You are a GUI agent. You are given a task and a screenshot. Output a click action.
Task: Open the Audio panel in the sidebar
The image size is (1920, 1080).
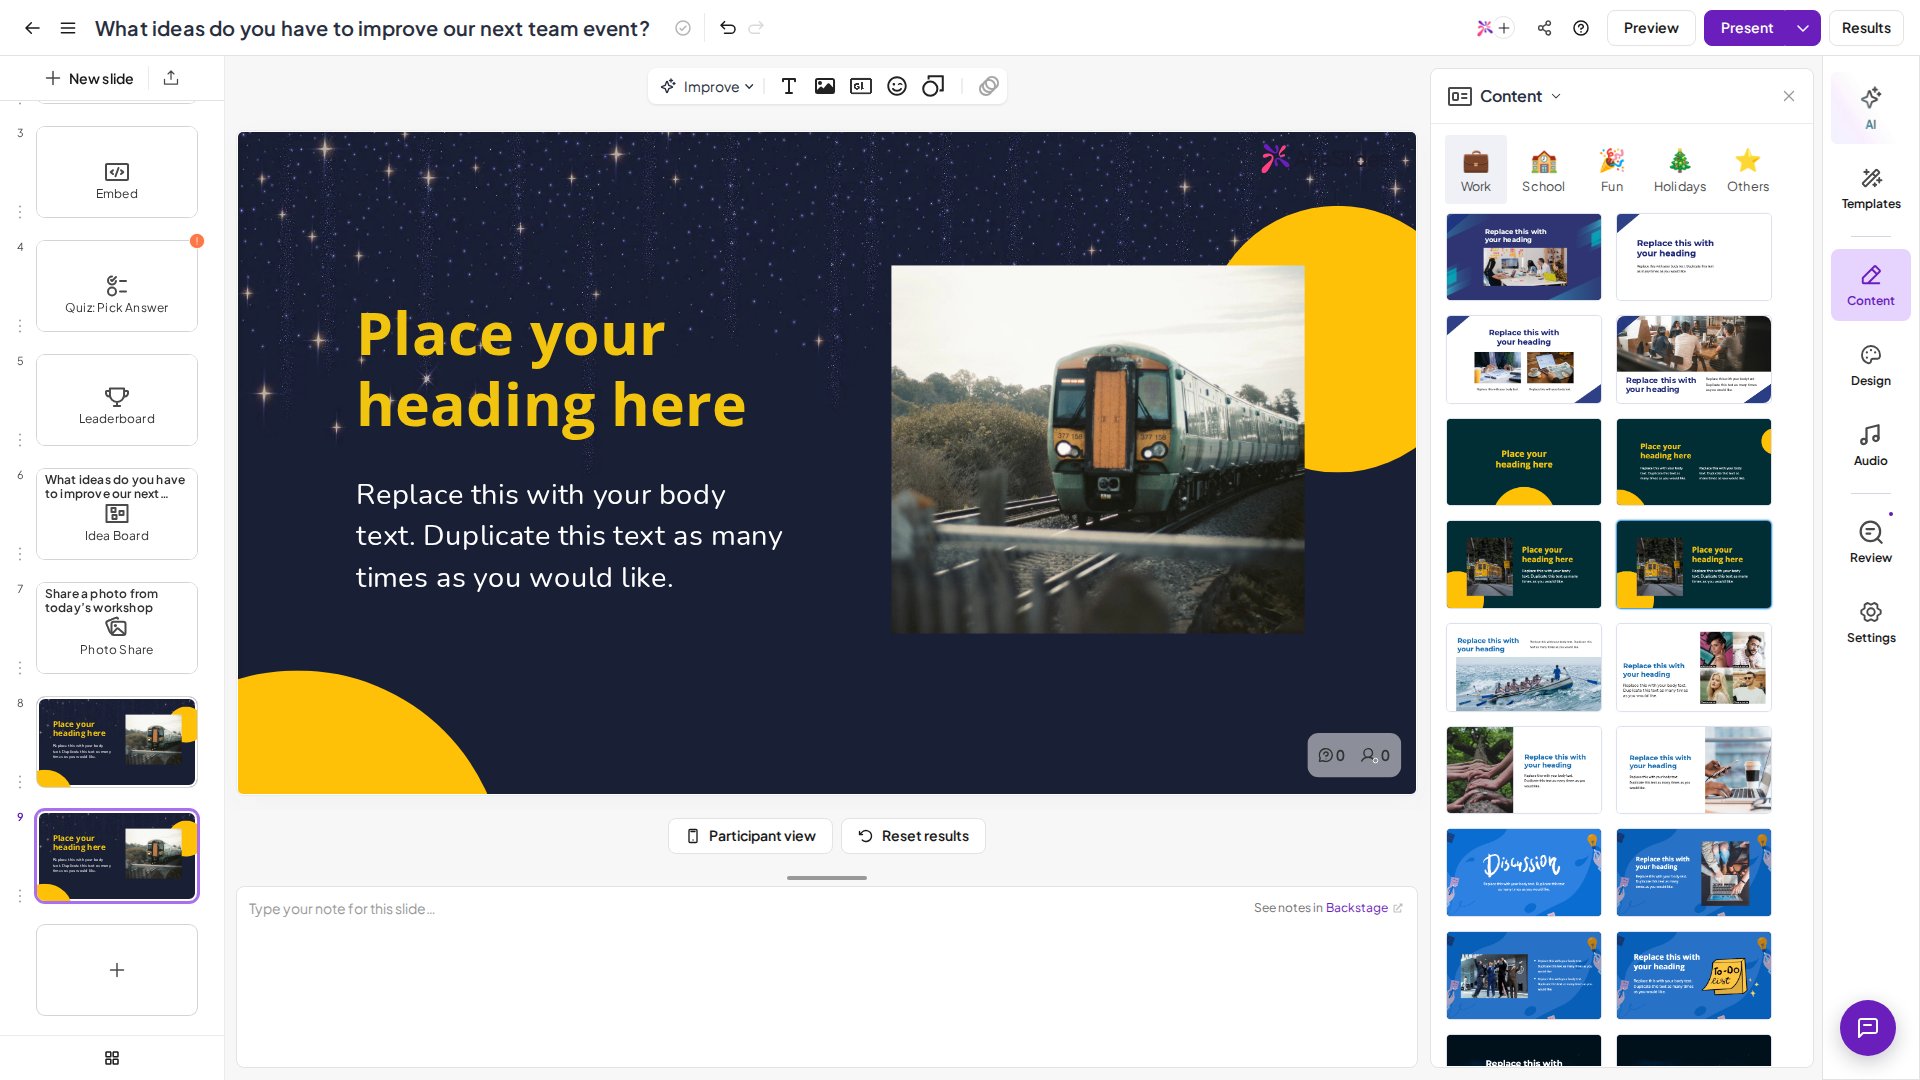(x=1870, y=445)
